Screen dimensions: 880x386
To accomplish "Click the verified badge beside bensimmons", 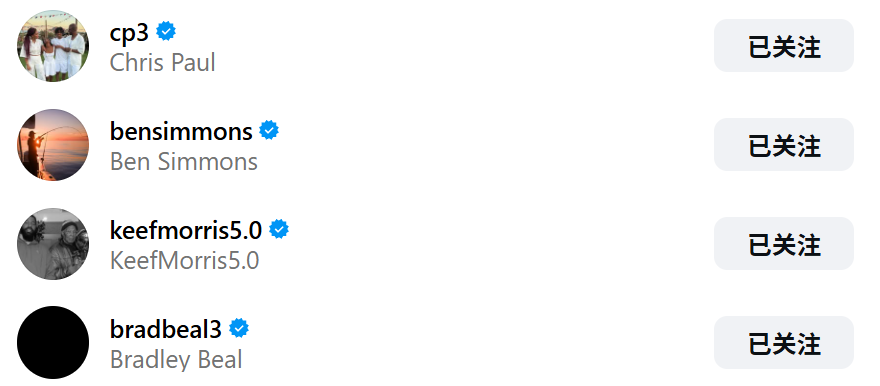I will pyautogui.click(x=269, y=130).
